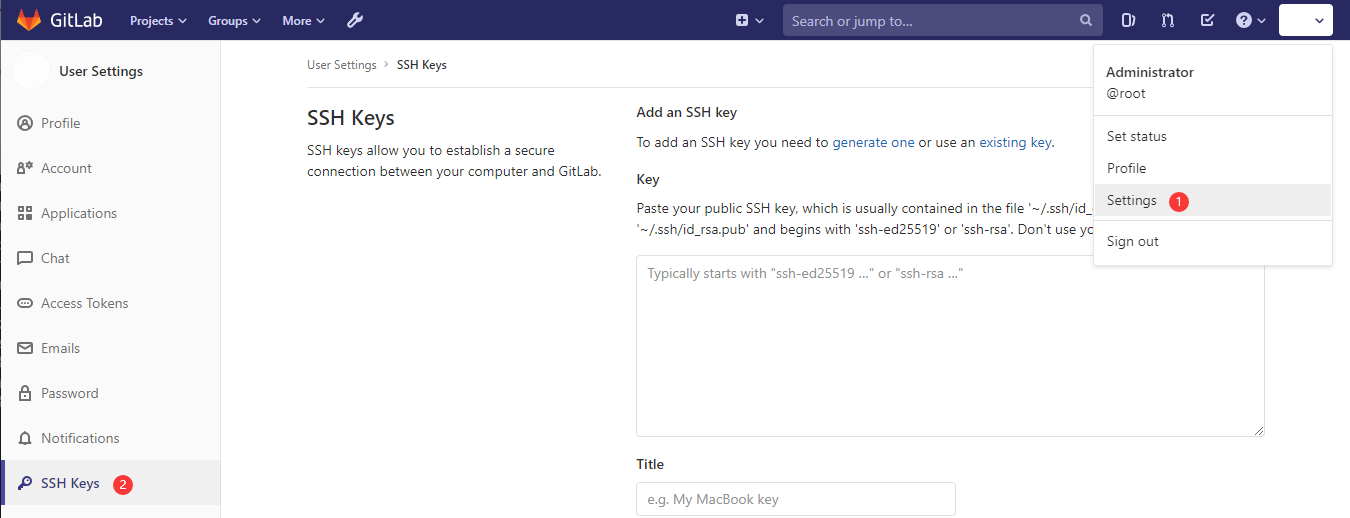Click the SSH Keys page heading
Viewport: 1350px width, 518px height.
[x=351, y=118]
